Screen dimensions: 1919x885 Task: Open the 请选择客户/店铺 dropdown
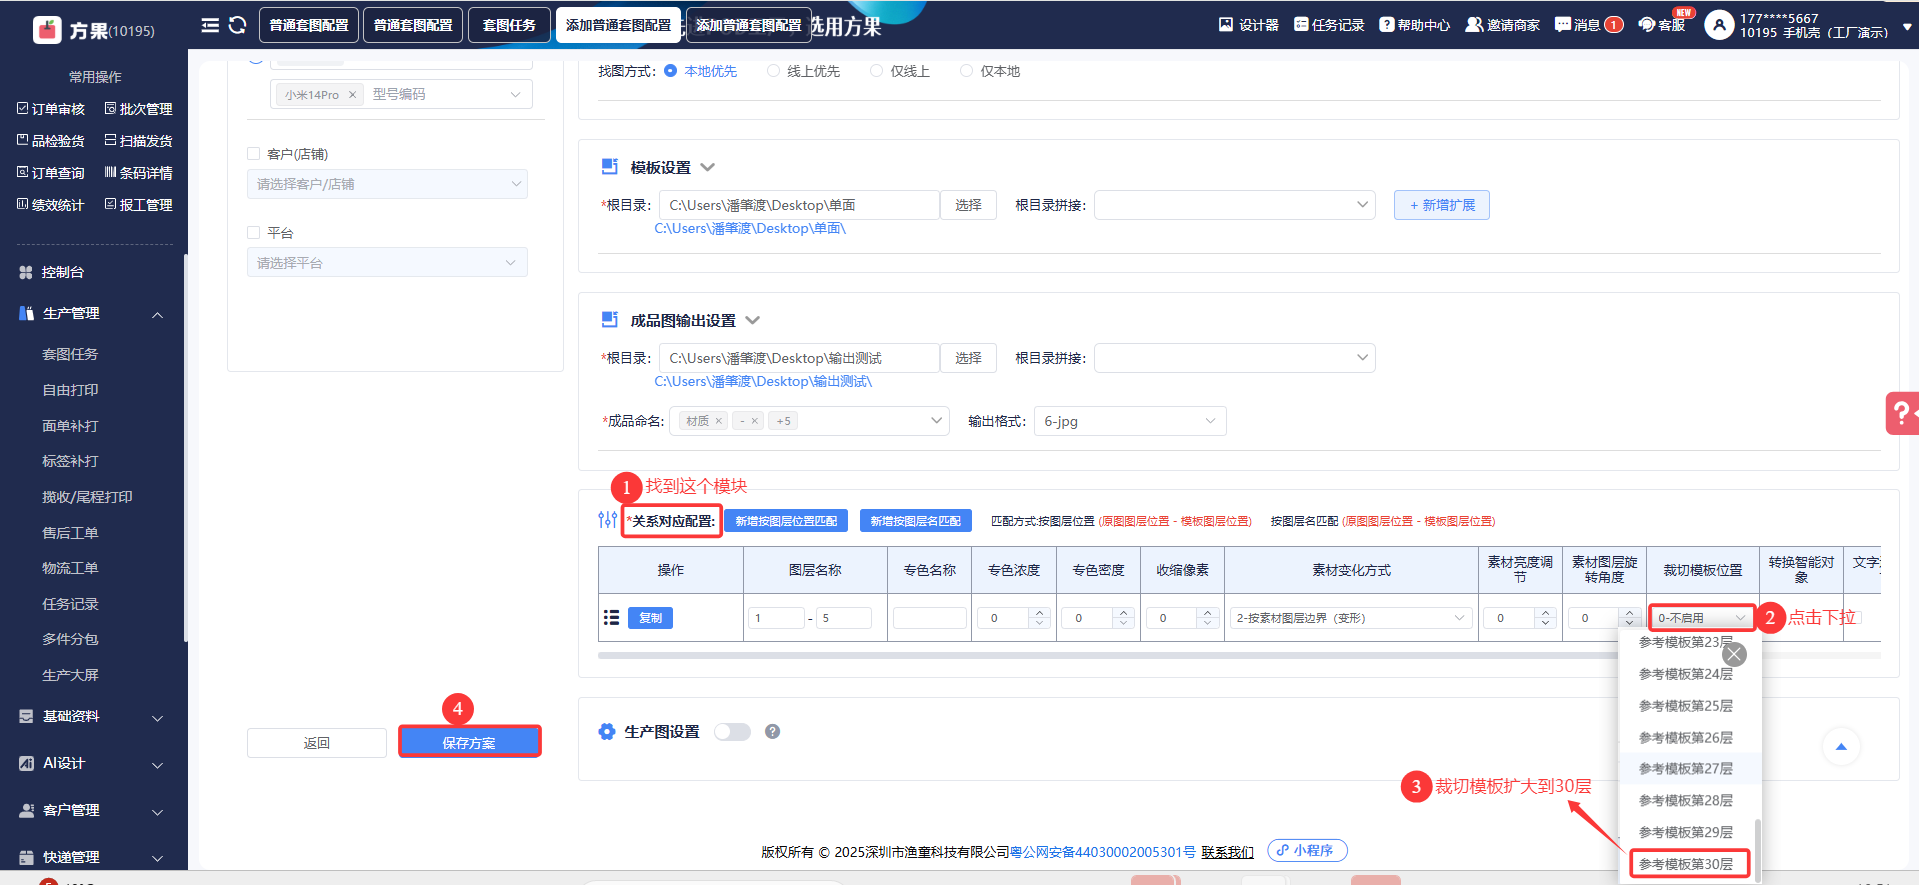coord(387,184)
